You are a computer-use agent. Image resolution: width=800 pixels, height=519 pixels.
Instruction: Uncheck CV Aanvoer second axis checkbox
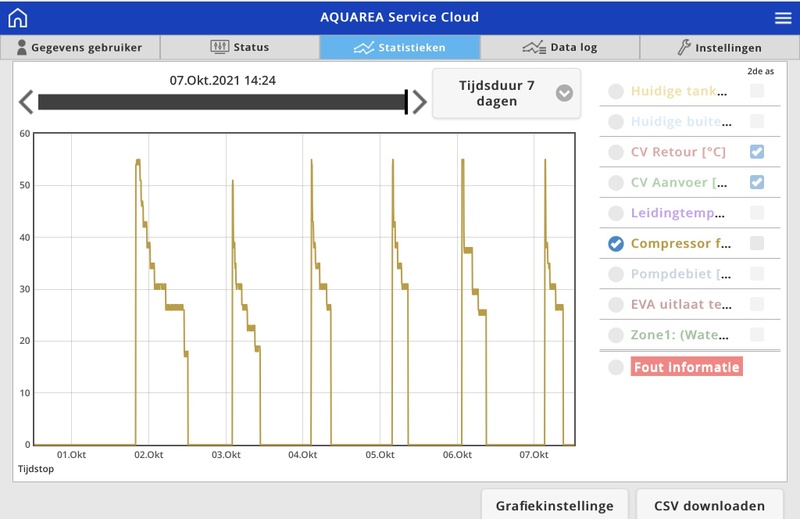click(x=757, y=182)
